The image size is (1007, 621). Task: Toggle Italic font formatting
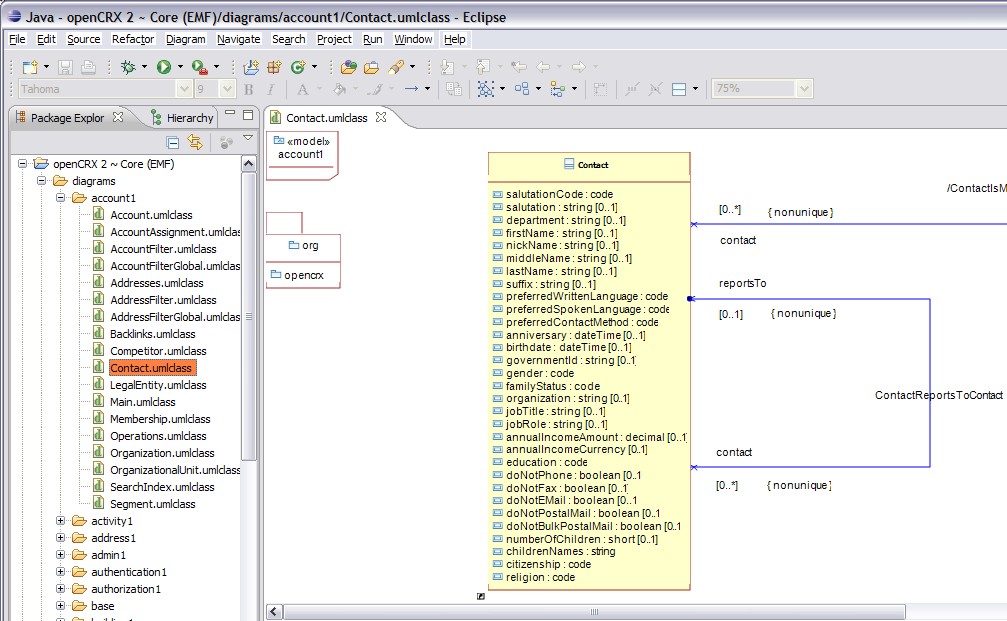tap(271, 89)
